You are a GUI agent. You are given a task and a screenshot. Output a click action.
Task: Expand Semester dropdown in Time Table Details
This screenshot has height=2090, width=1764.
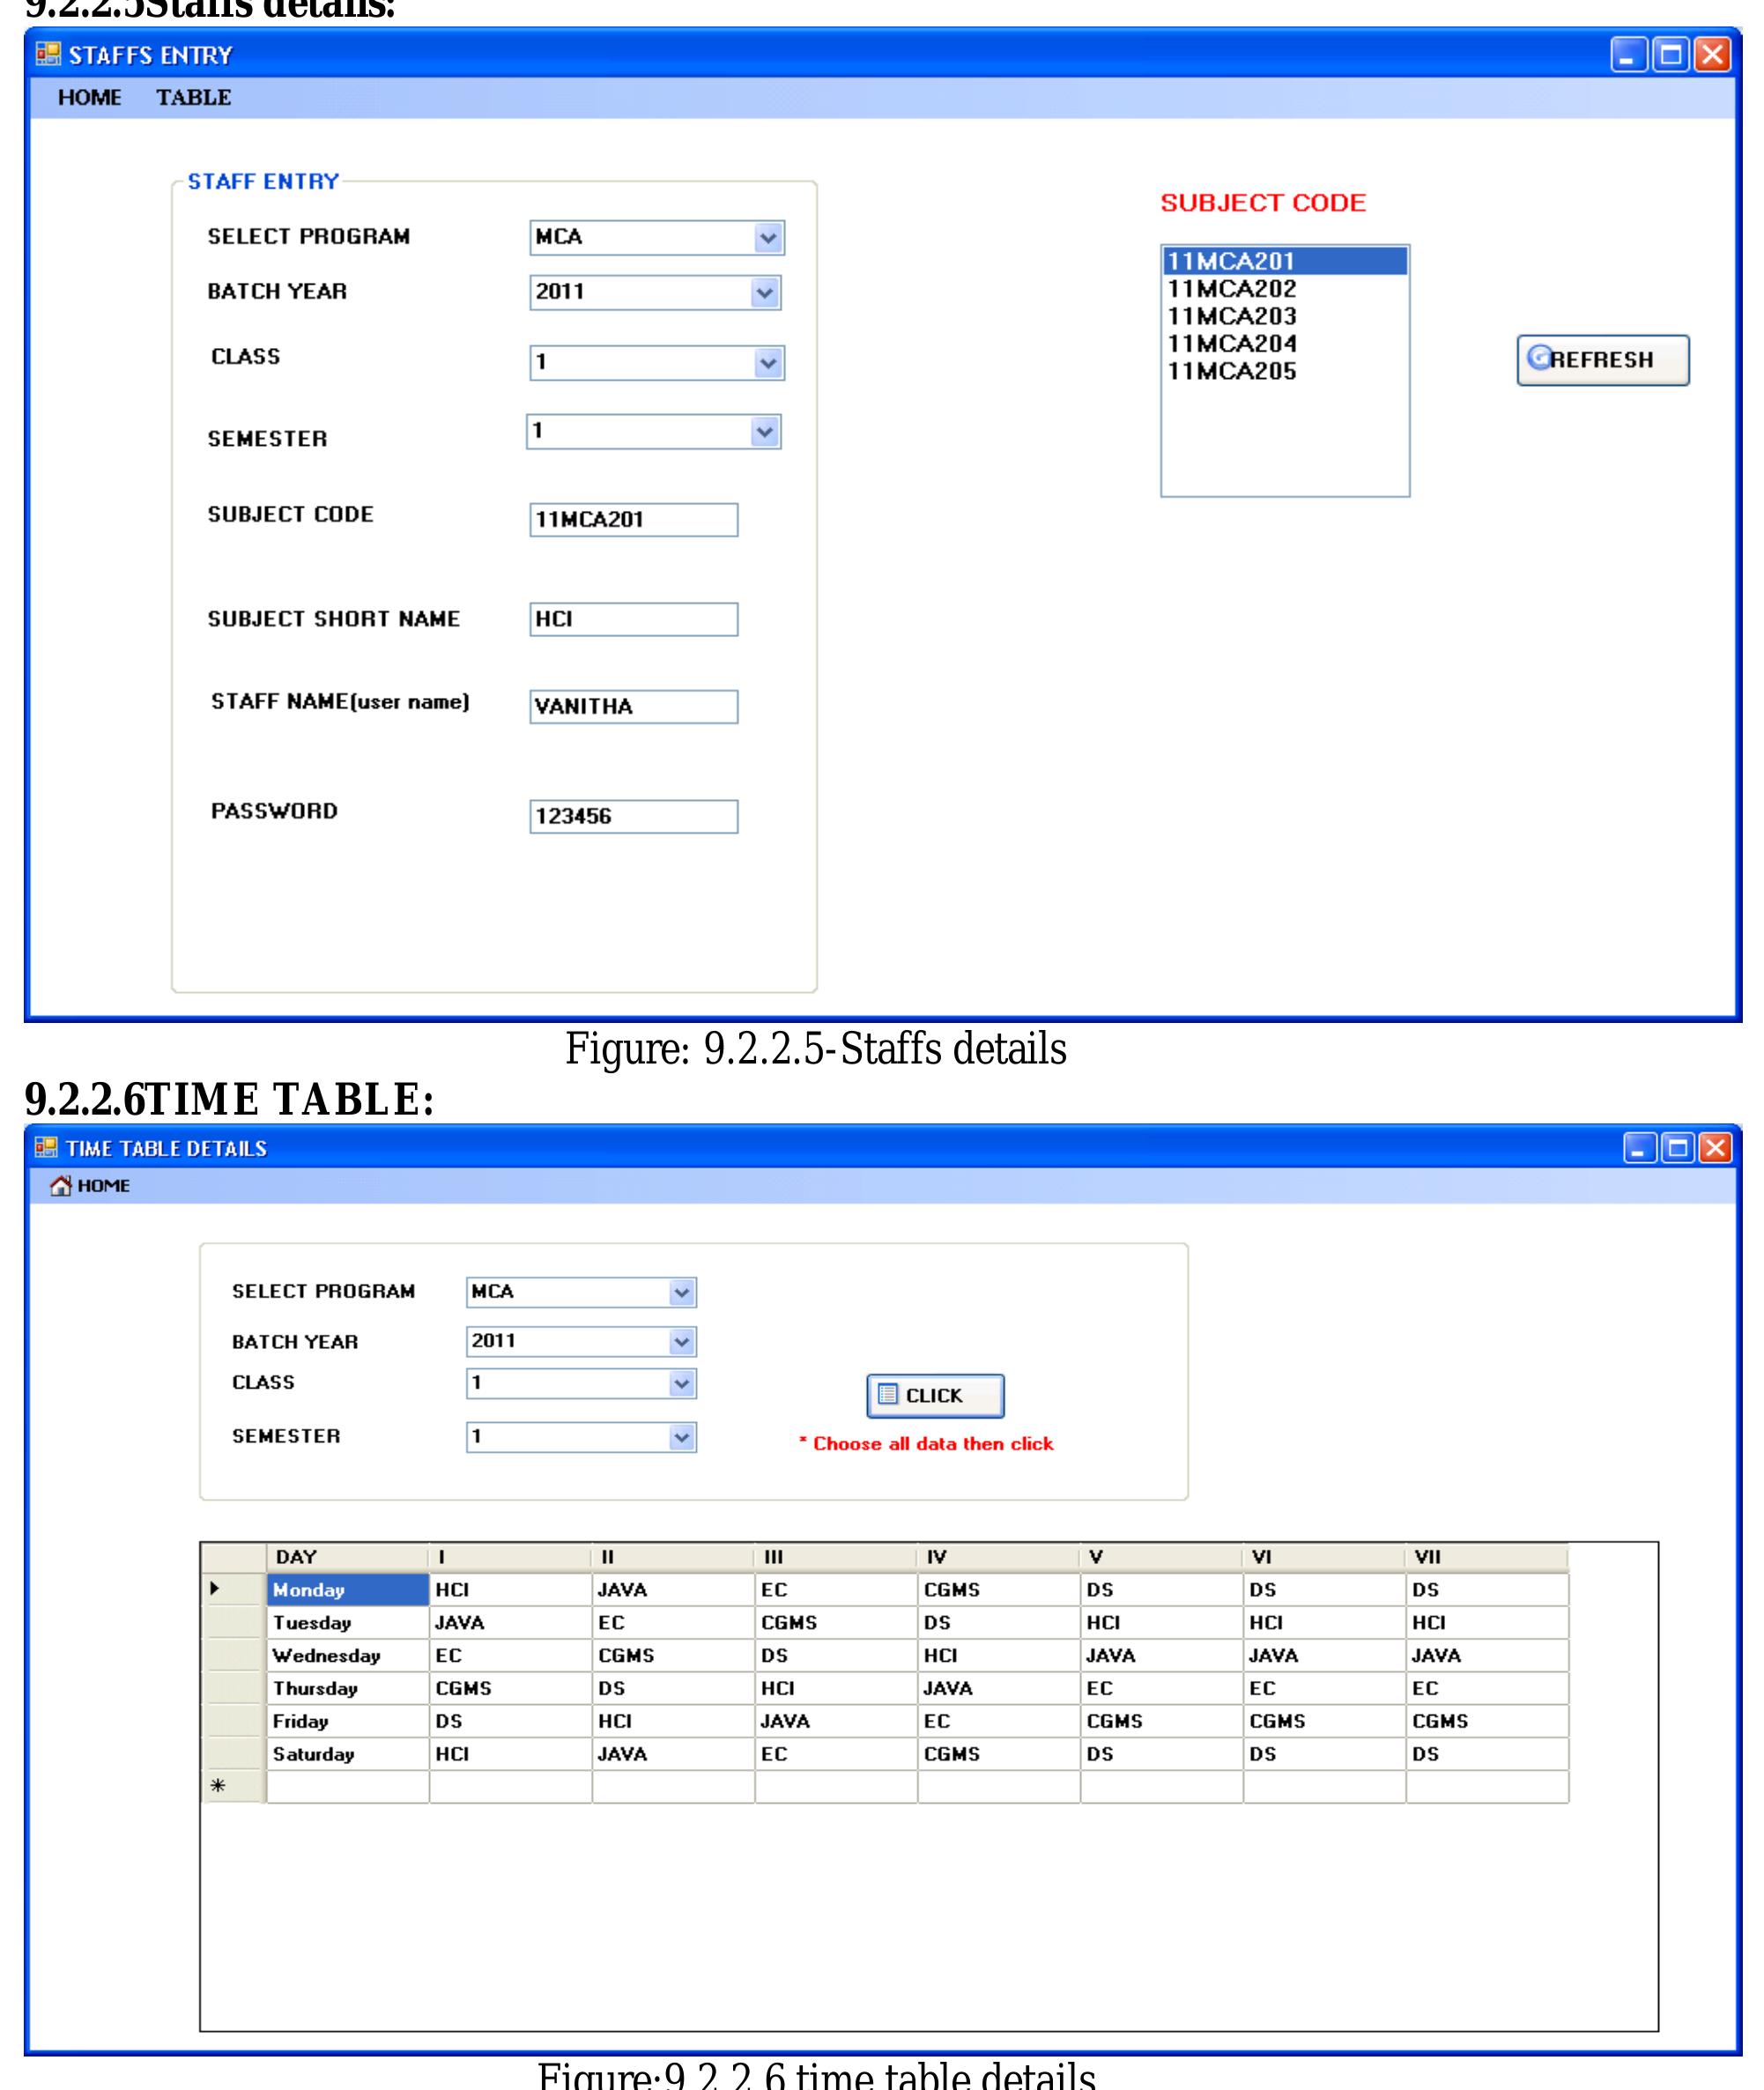pos(682,1437)
